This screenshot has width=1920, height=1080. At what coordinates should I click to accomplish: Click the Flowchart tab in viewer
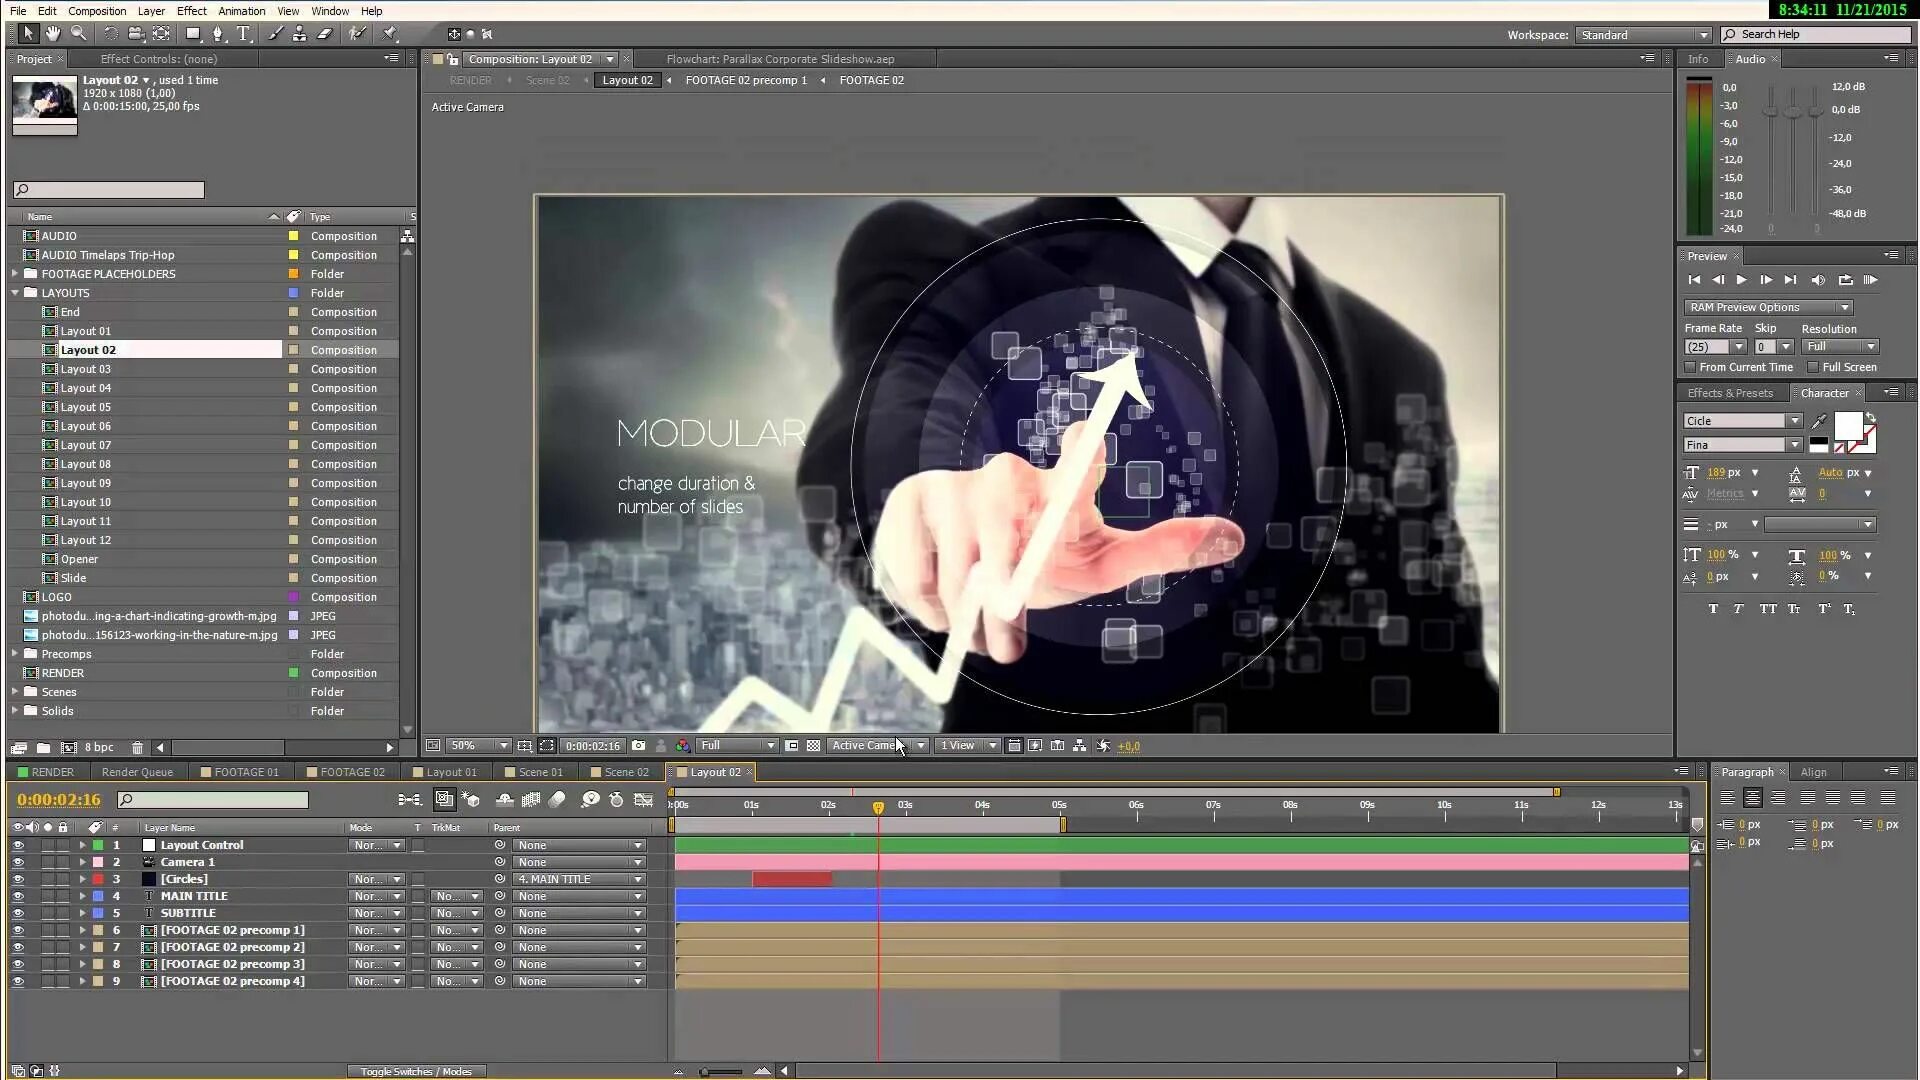click(x=778, y=58)
